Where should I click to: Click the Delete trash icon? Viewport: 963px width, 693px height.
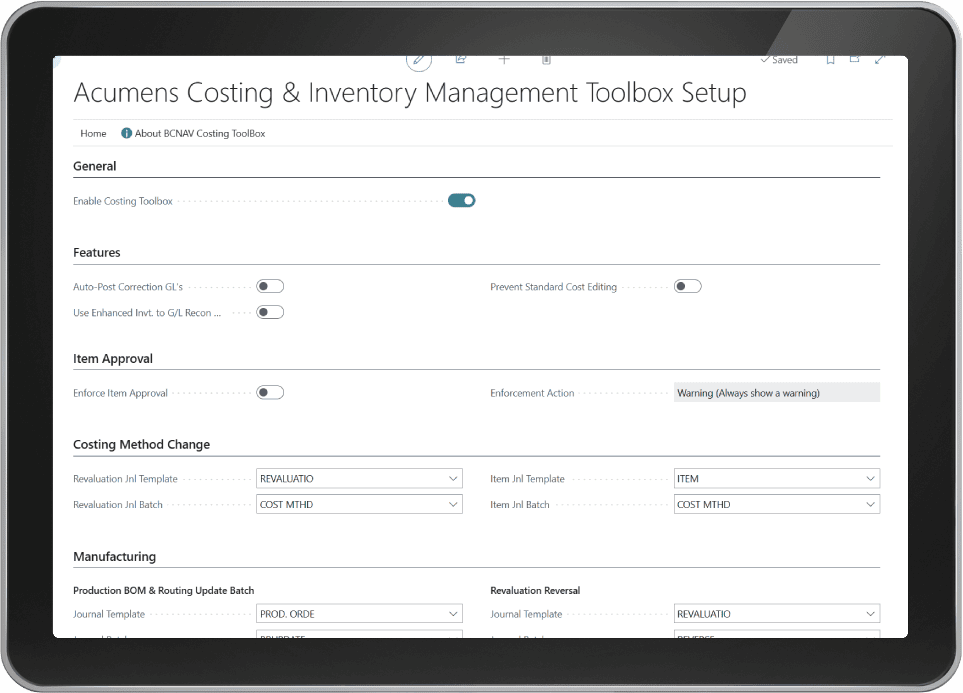coord(546,60)
